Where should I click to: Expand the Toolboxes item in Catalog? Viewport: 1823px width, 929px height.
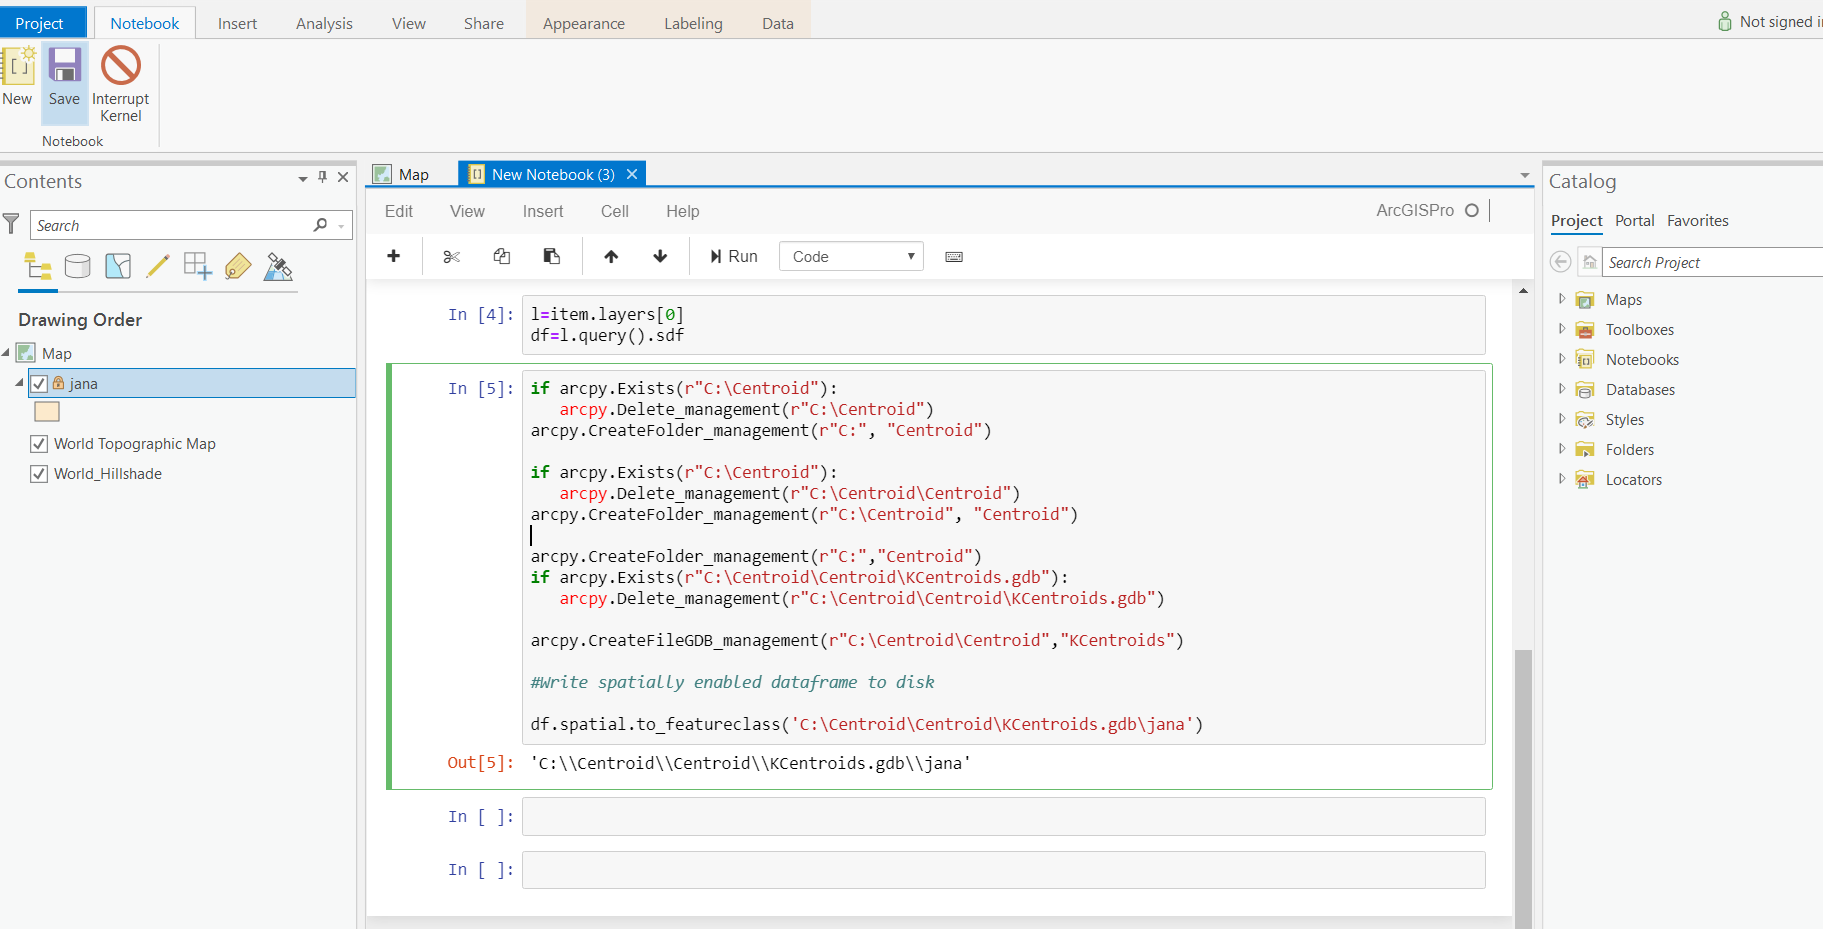coord(1562,329)
